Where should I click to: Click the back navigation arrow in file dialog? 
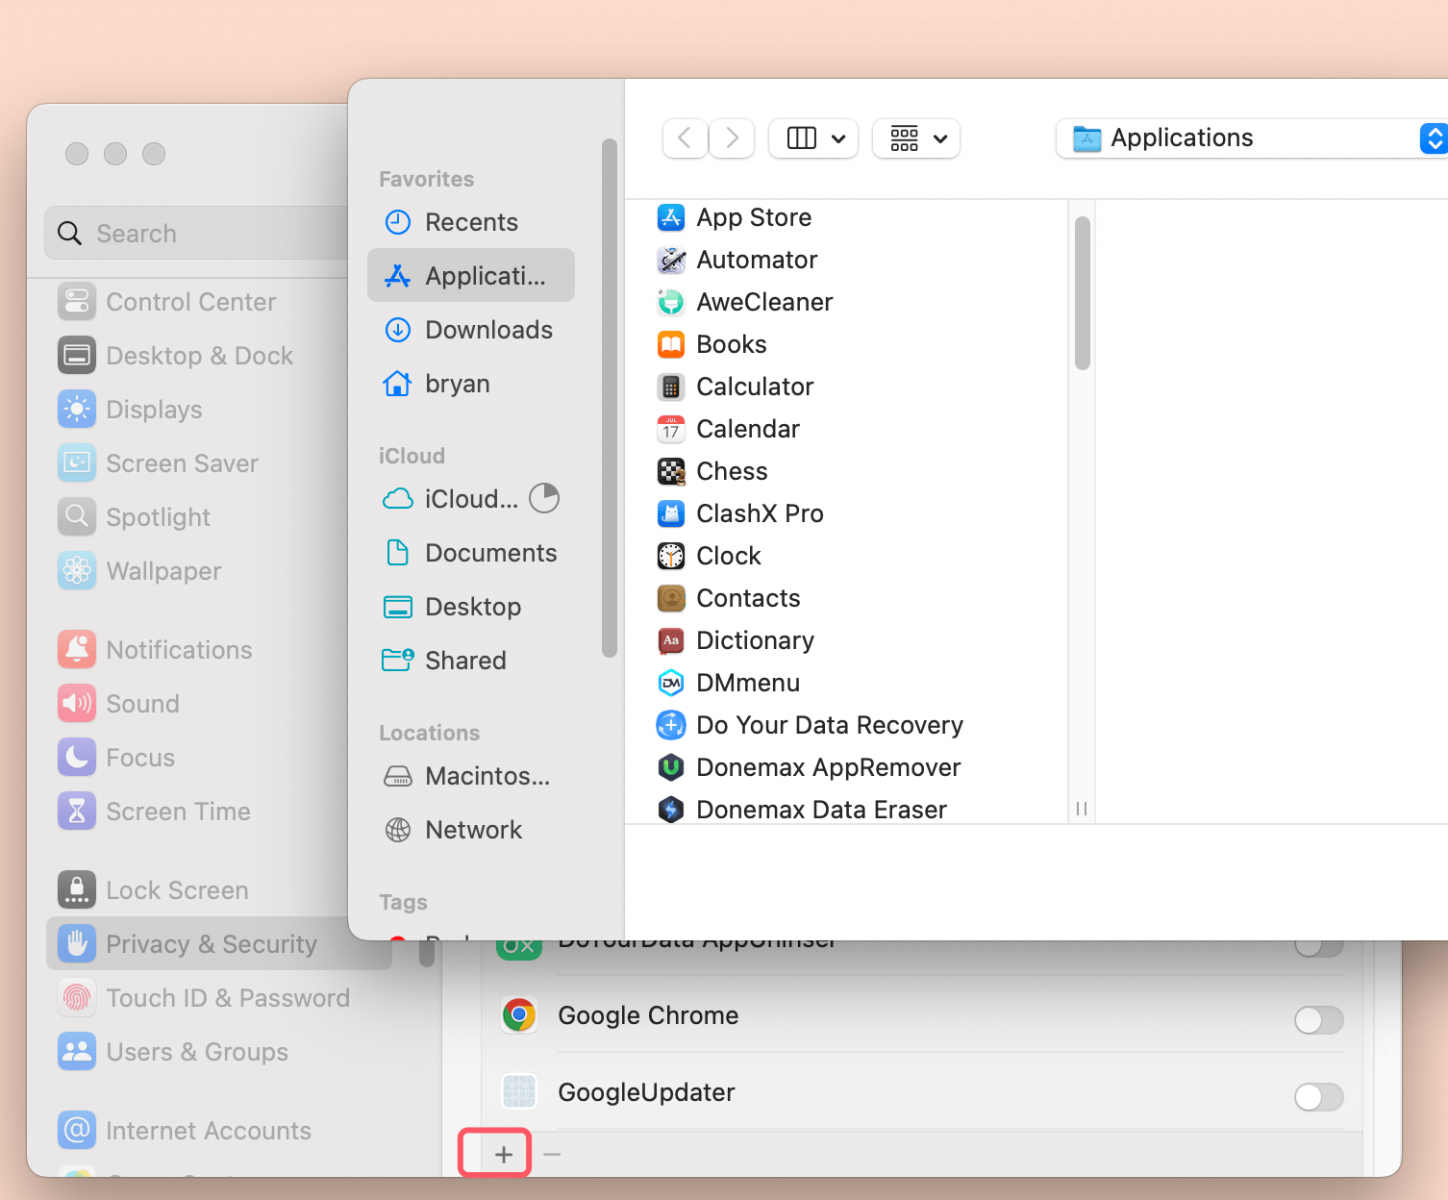click(x=685, y=138)
